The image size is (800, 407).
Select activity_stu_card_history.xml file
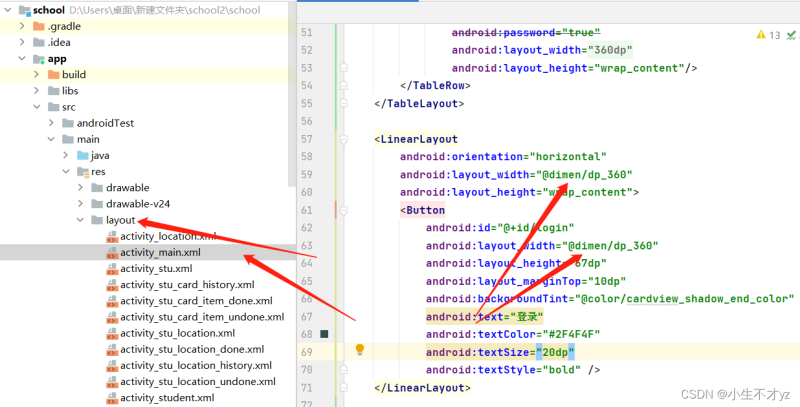click(187, 285)
